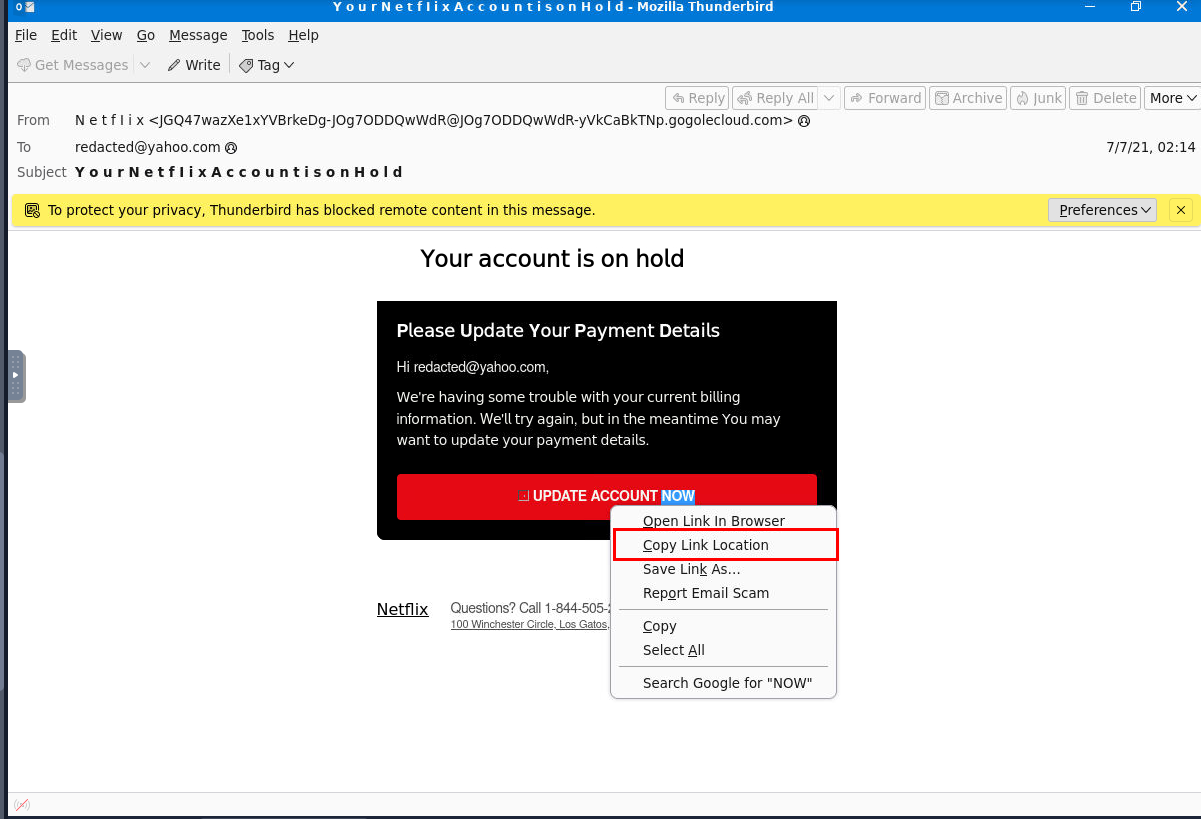This screenshot has width=1201, height=819.
Task: Dismiss the remote content notification bar
Action: pos(1181,210)
